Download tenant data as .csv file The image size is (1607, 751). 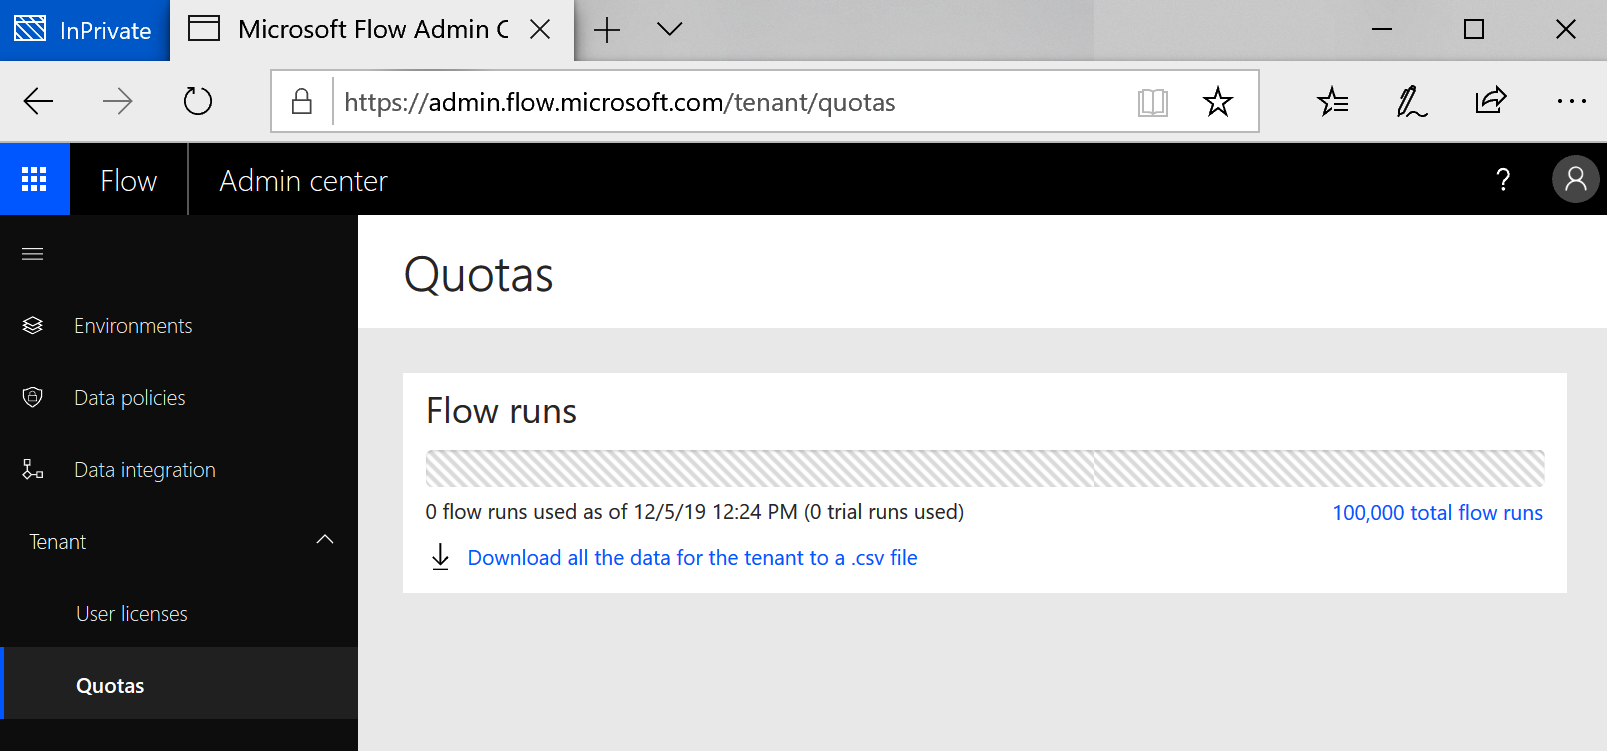tap(692, 558)
